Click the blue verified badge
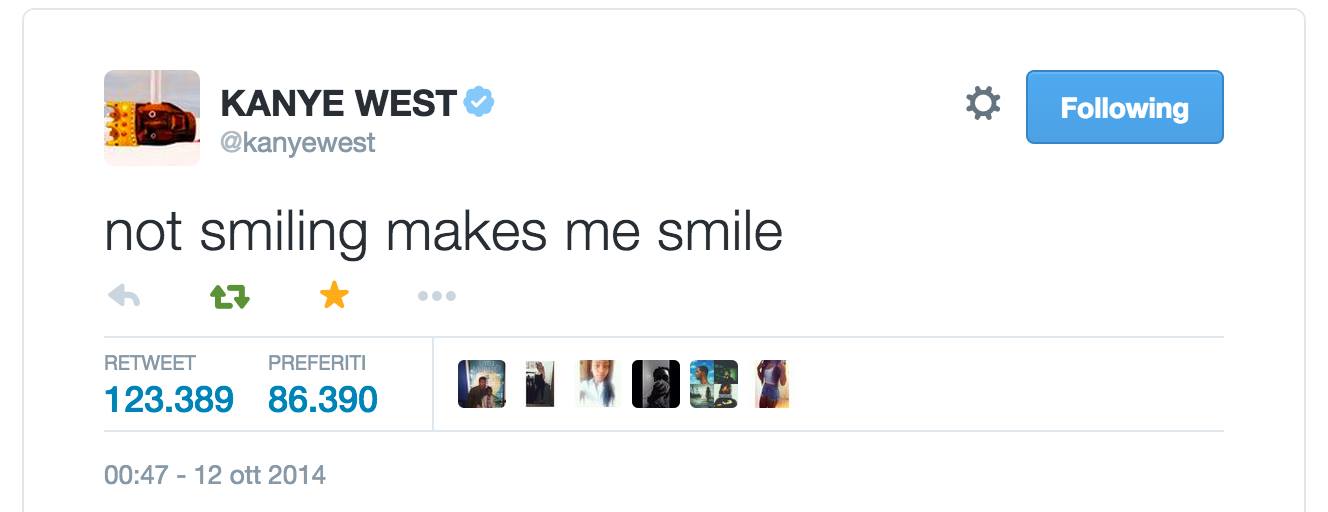Screen dimensions: 1328x512 [x=479, y=102]
